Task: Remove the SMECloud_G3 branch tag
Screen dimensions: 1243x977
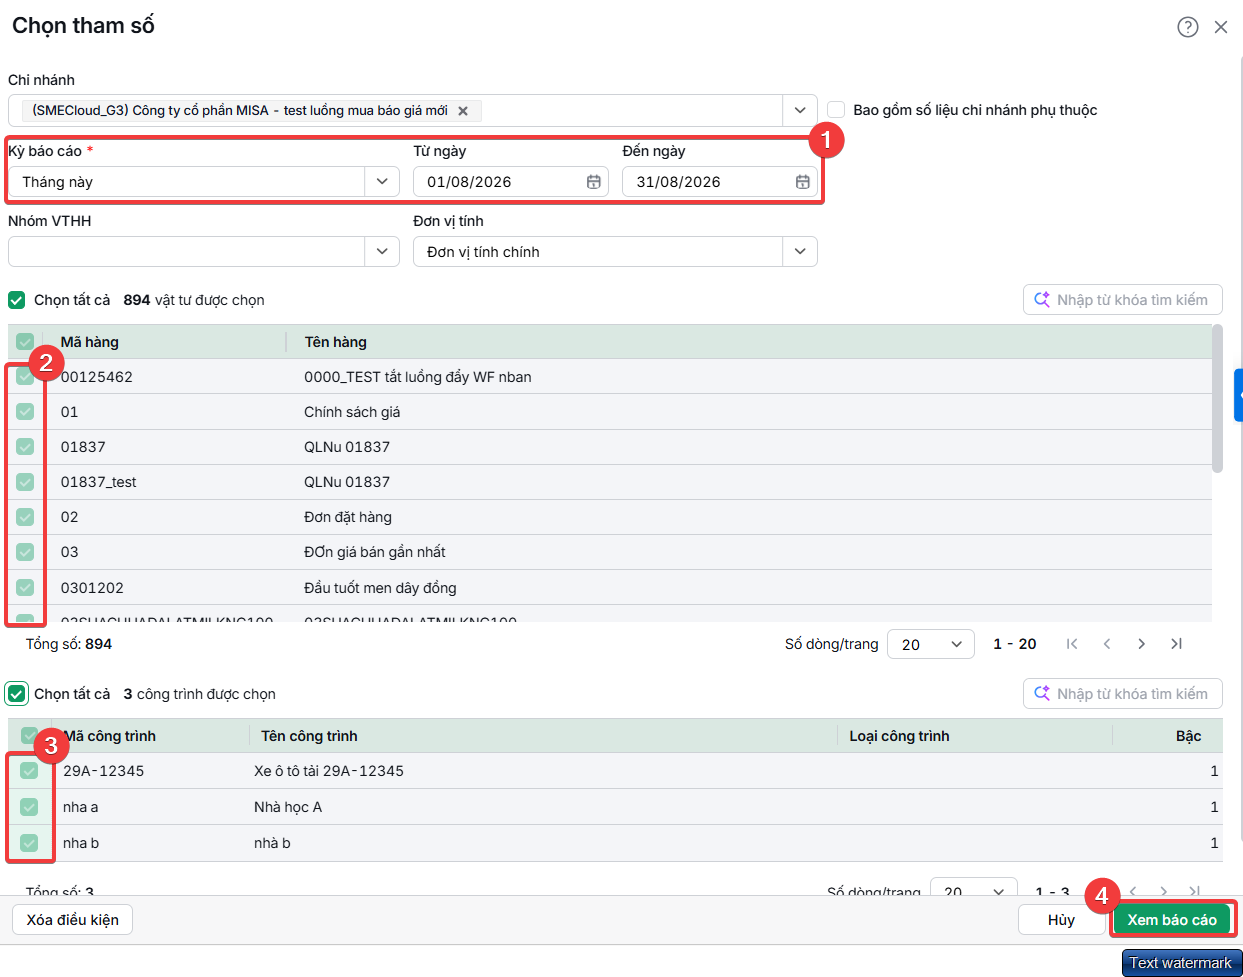Action: click(463, 111)
